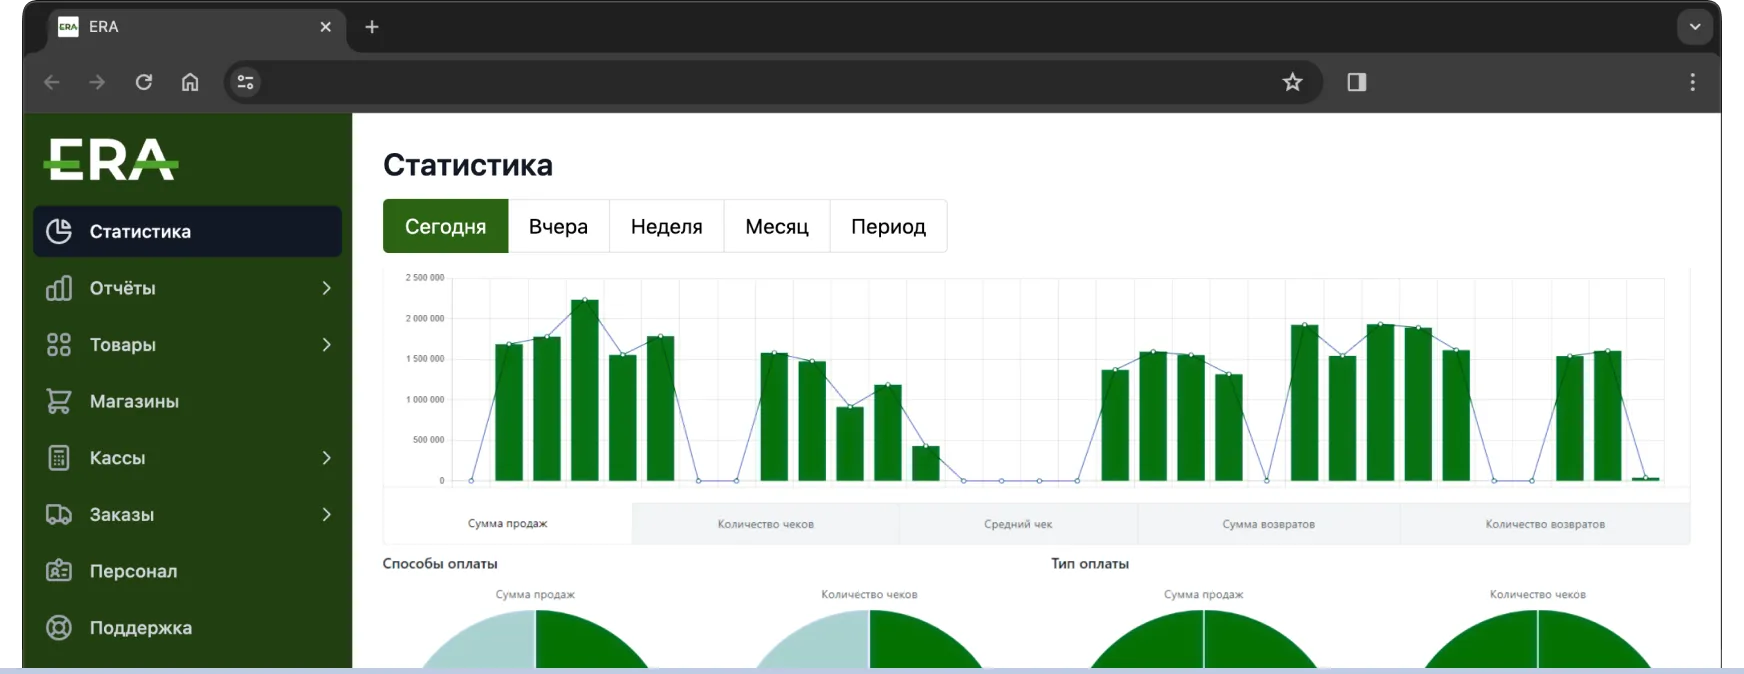Switch chart to Количество чеков
The width and height of the screenshot is (1744, 674).
click(x=765, y=524)
